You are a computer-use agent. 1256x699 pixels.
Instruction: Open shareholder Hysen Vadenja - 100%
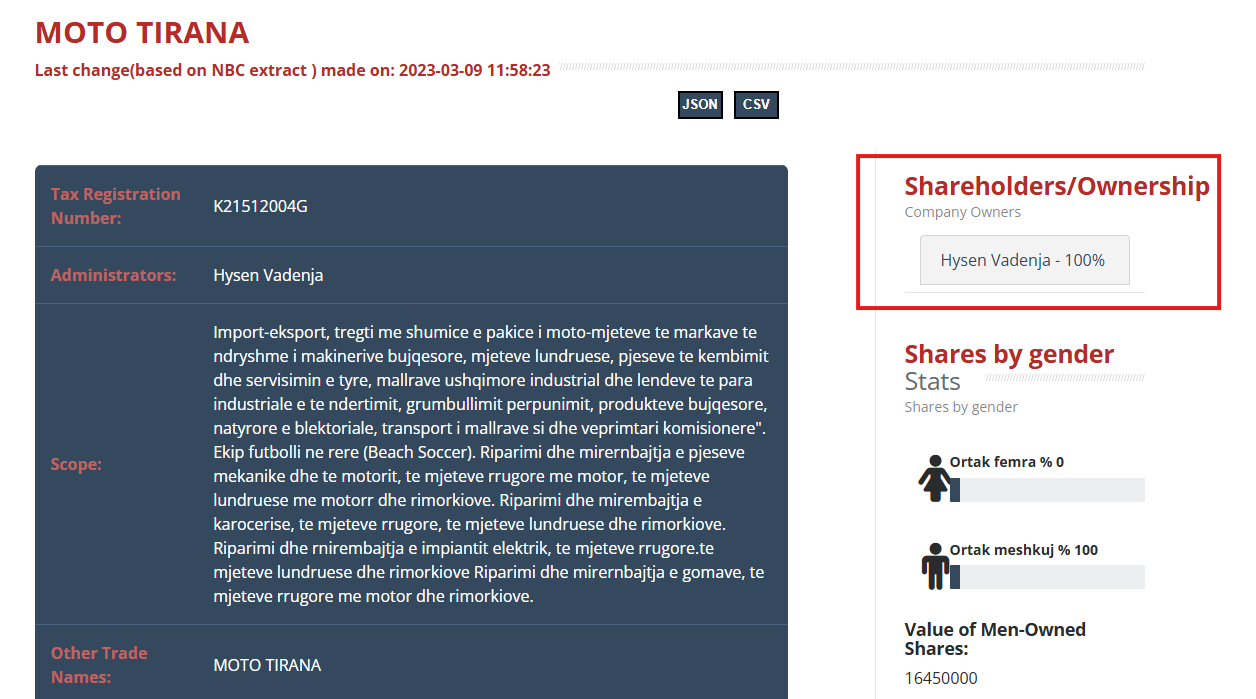[x=1023, y=260]
